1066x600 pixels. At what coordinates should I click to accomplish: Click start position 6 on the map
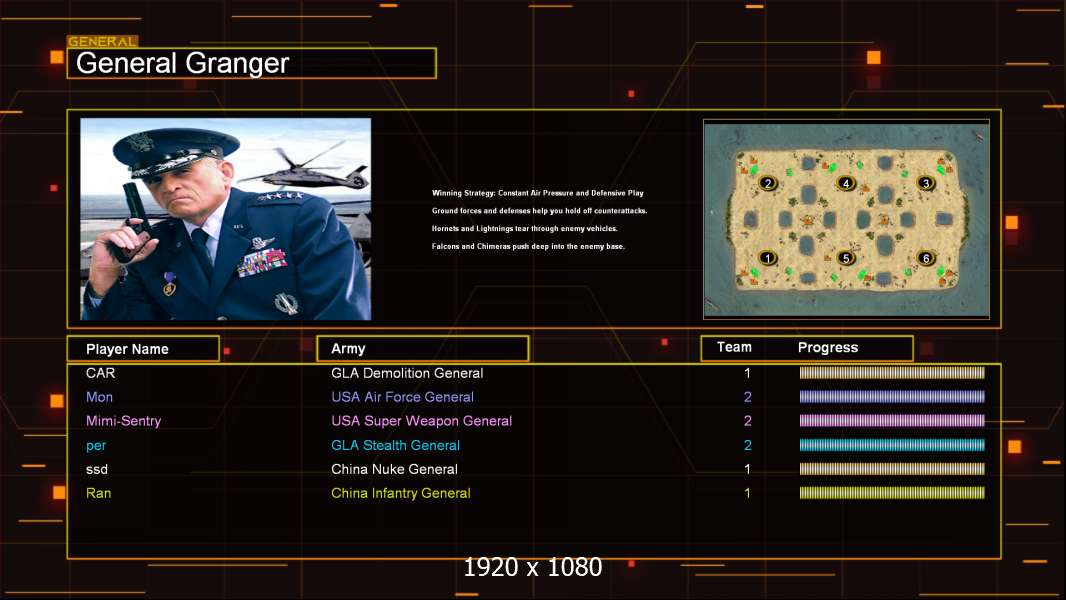click(x=925, y=258)
